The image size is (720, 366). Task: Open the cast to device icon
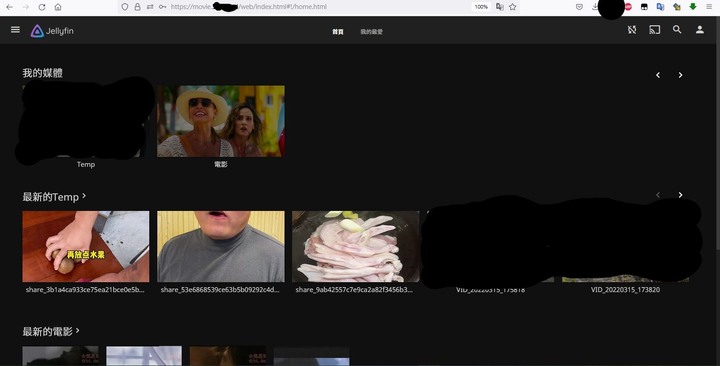click(x=654, y=30)
